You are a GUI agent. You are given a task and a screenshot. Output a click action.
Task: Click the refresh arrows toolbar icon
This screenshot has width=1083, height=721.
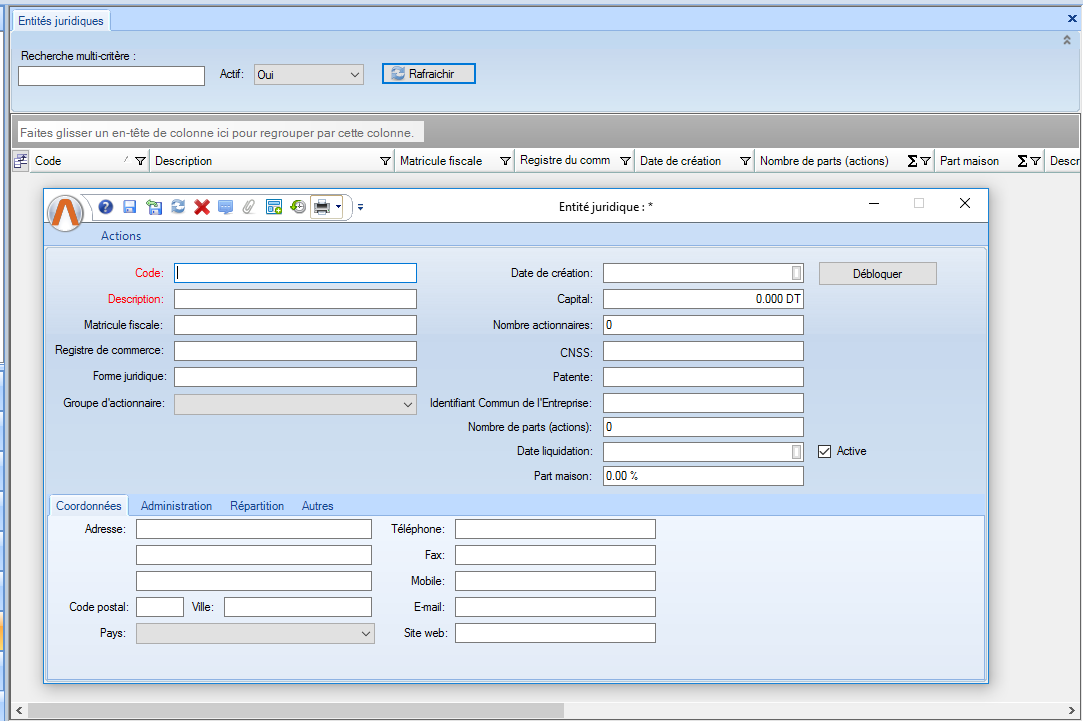pyautogui.click(x=178, y=207)
